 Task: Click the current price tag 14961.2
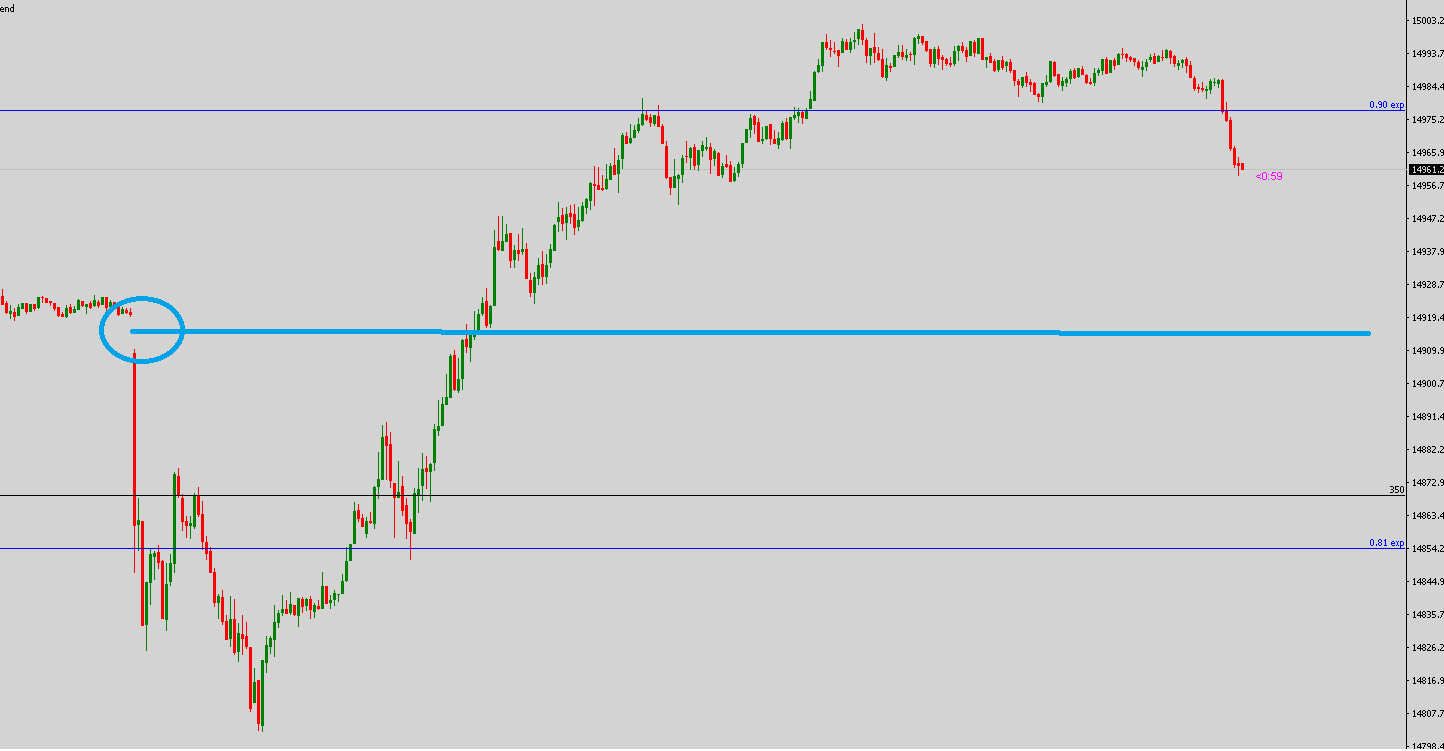(1425, 170)
